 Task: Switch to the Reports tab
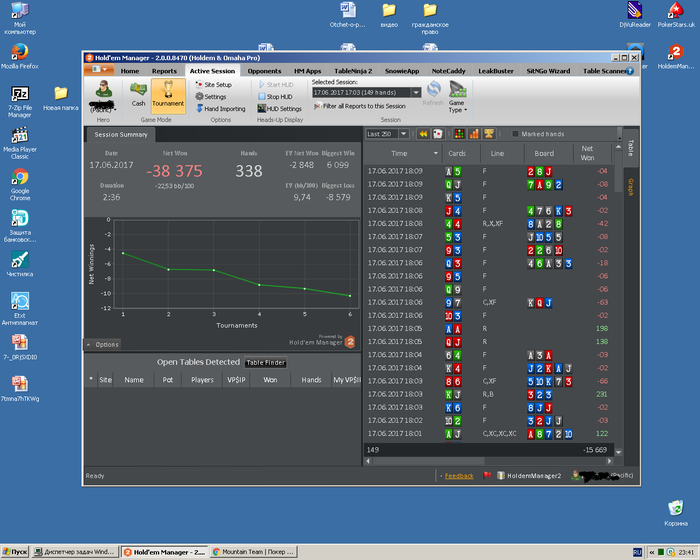click(x=164, y=71)
